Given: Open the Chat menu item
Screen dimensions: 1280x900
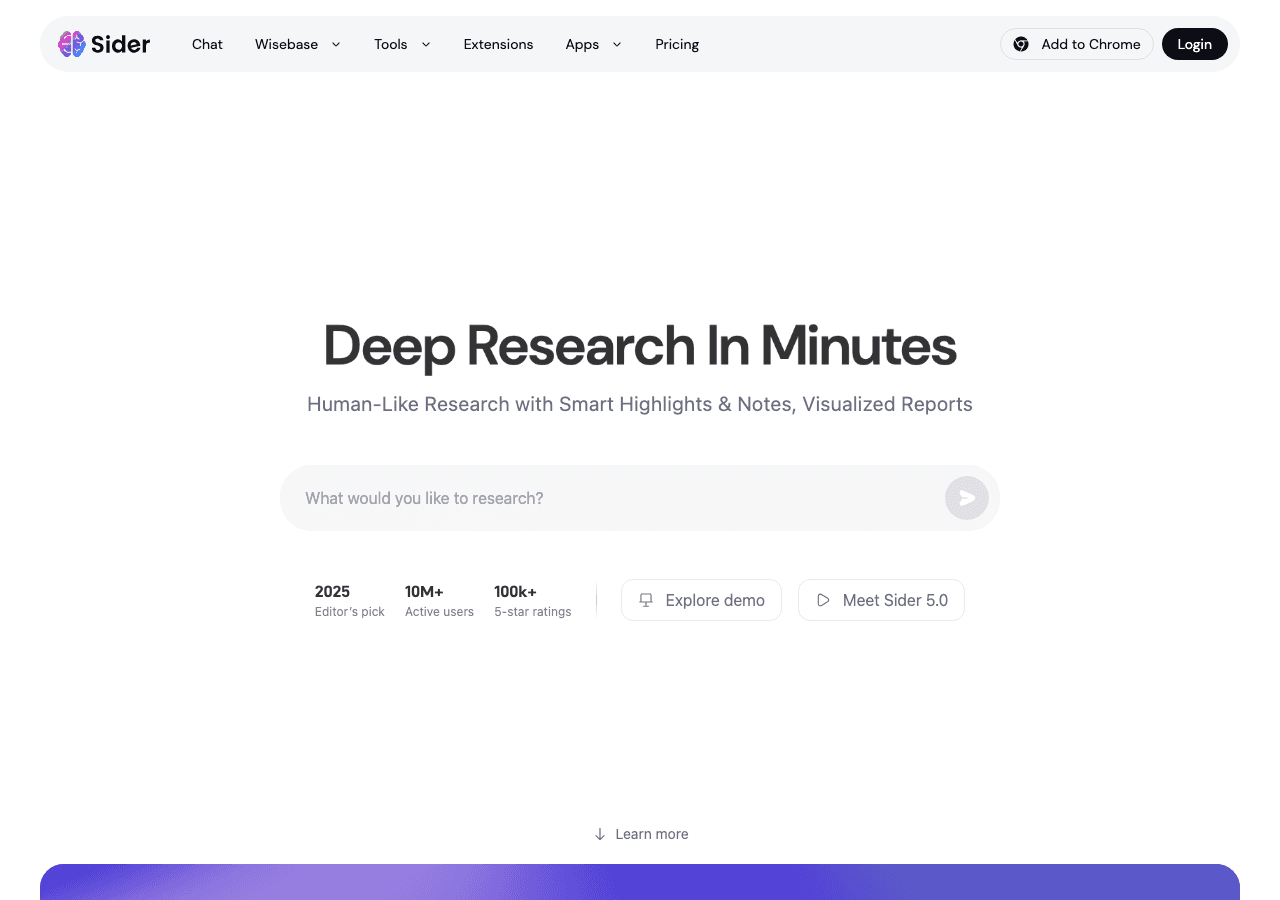Looking at the screenshot, I should click(x=207, y=44).
